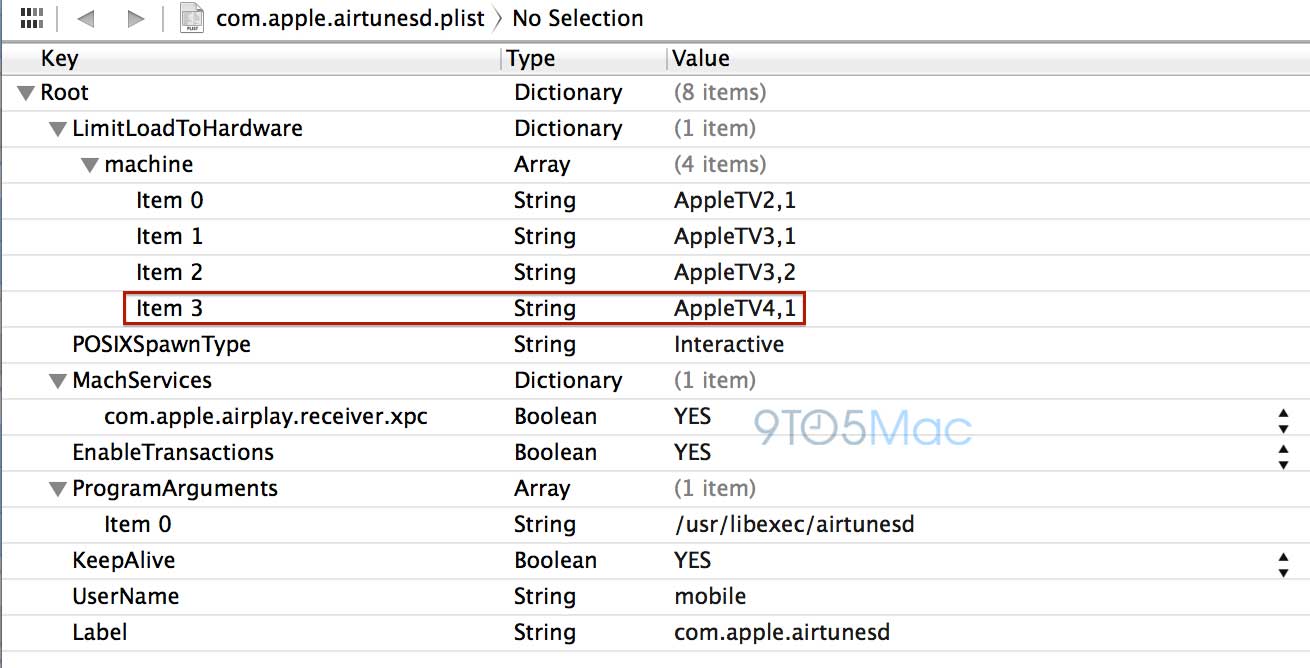Click the plist file icon in the jump bar

pos(191,18)
